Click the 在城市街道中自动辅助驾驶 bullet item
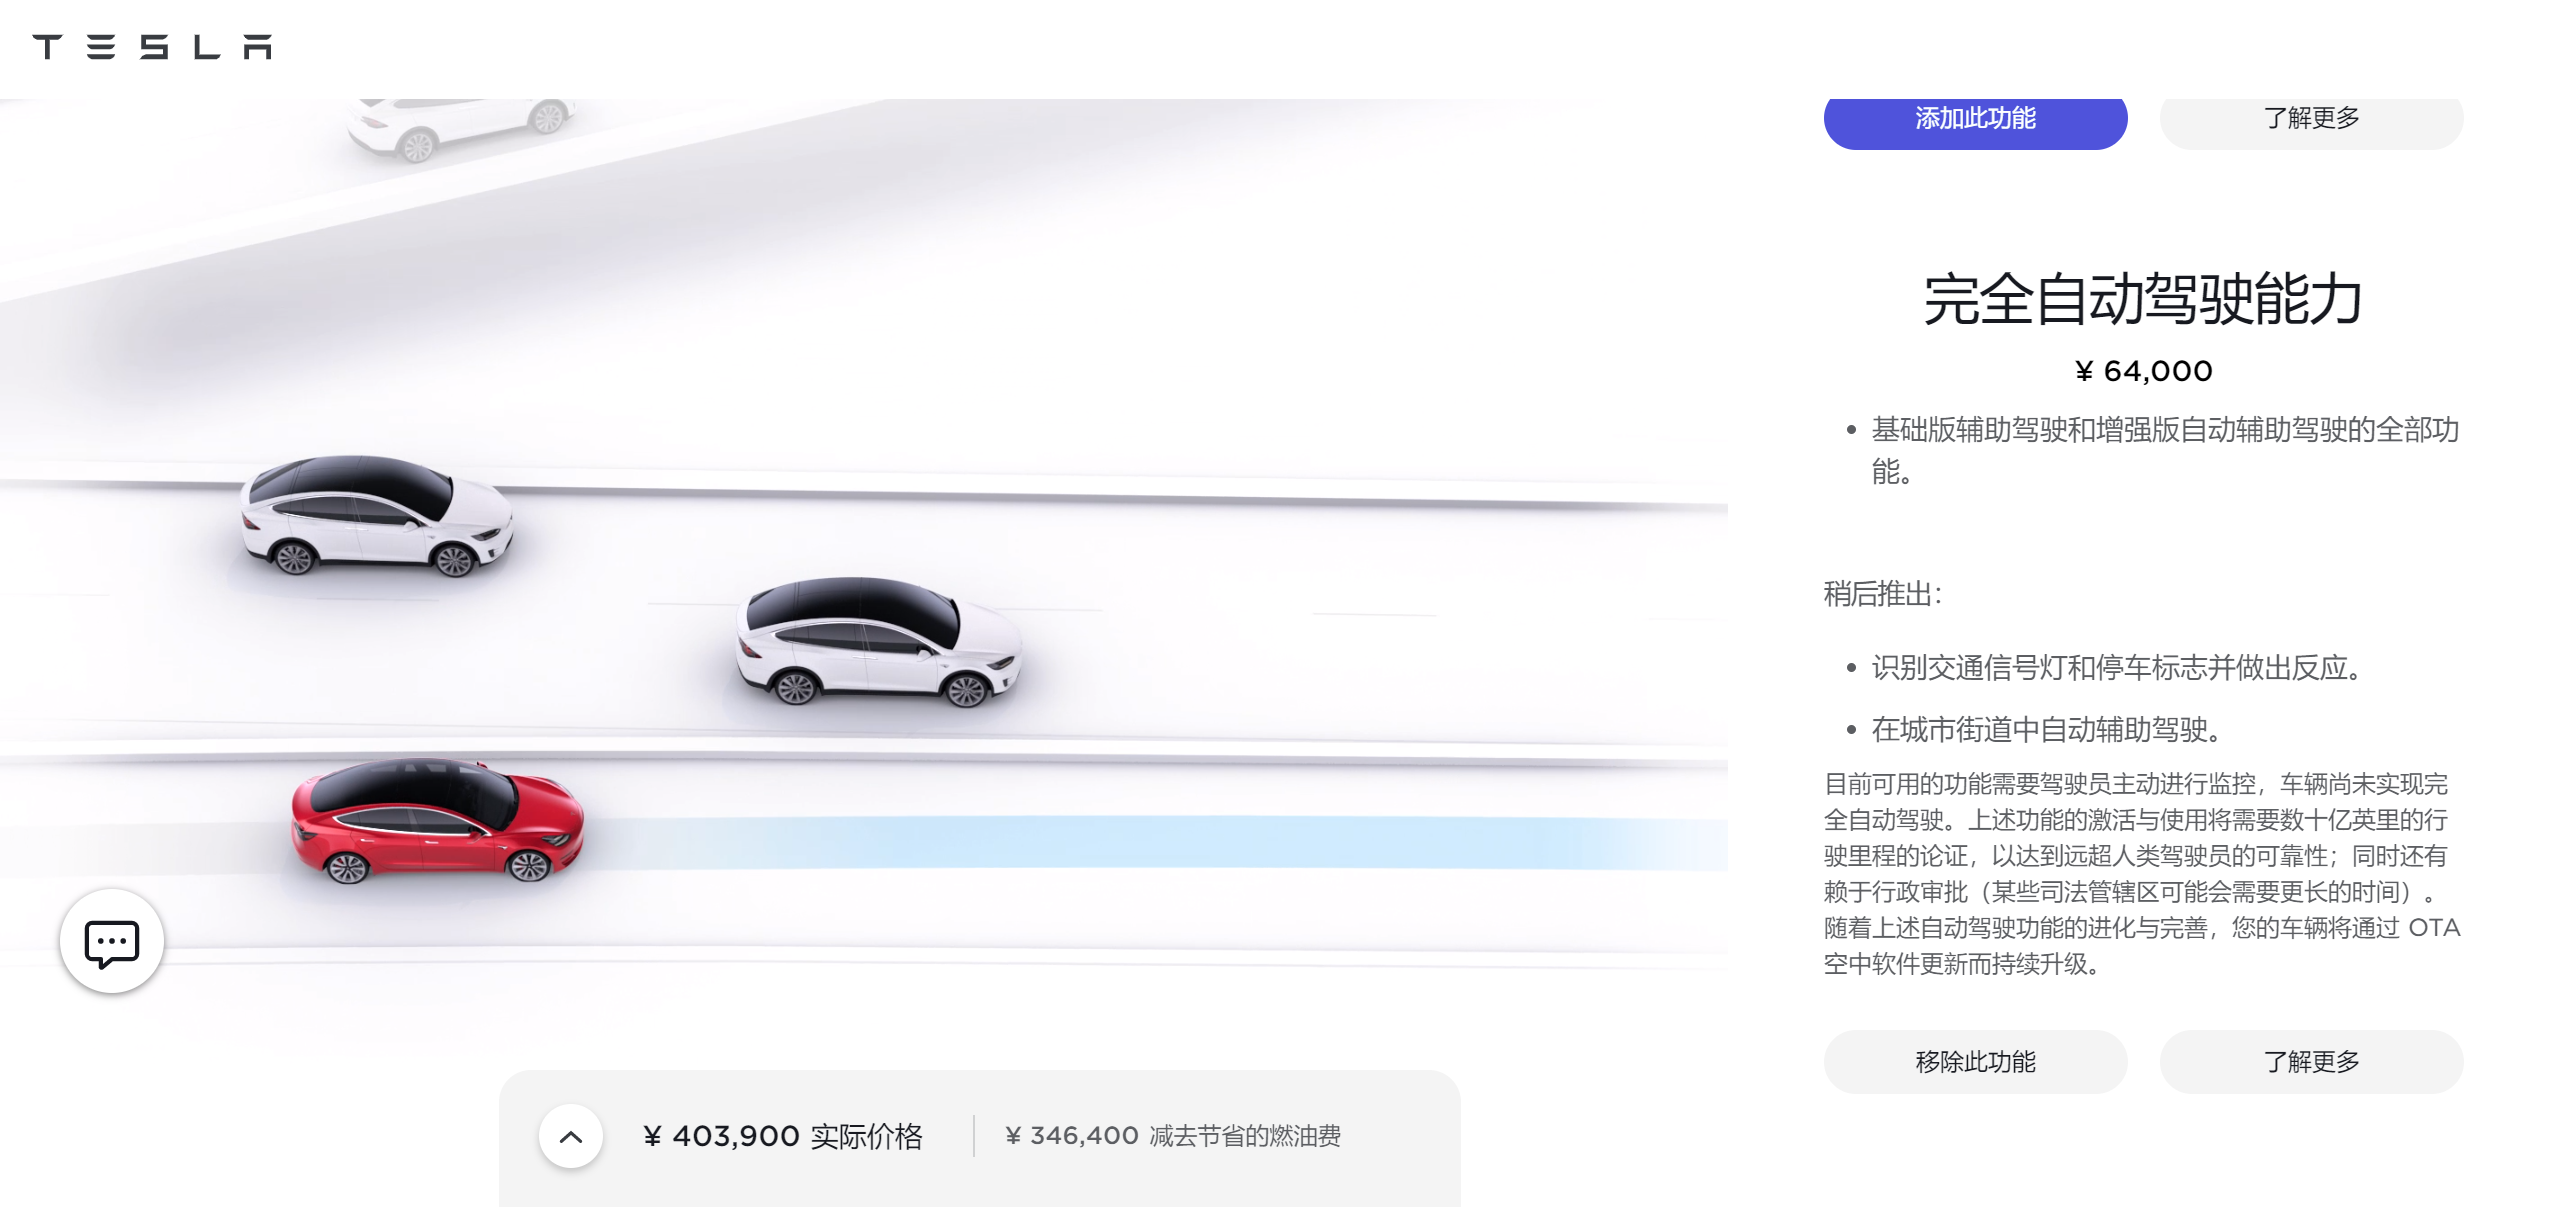Viewport: 2550px width, 1207px height. point(2048,730)
